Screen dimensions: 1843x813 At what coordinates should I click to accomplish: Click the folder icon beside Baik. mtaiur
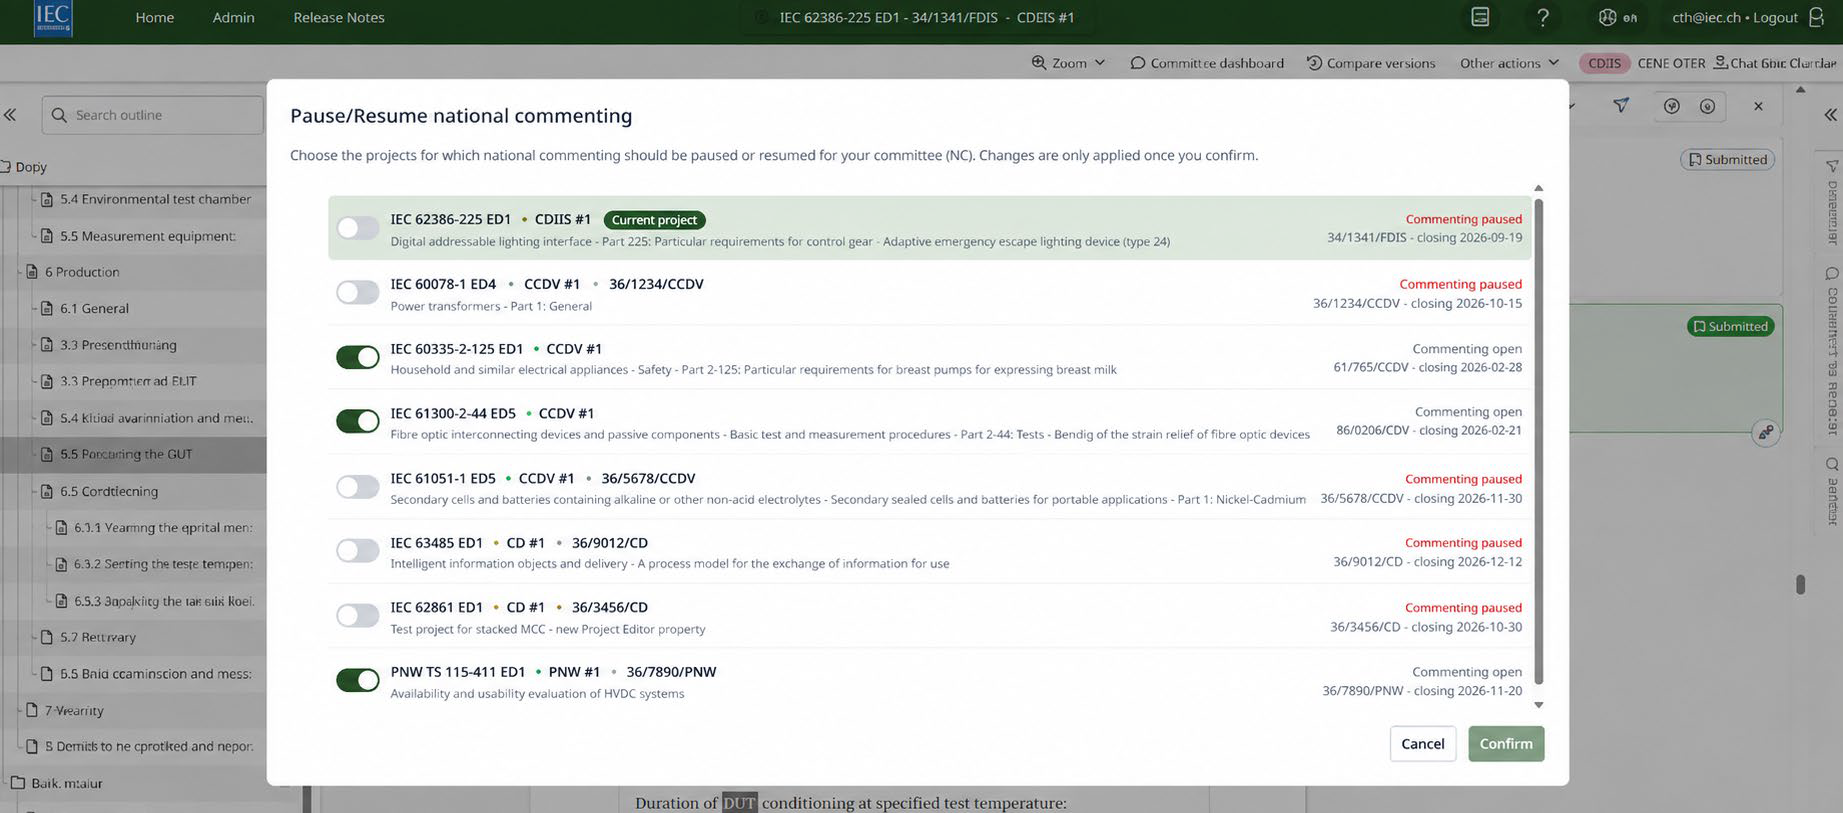coord(17,783)
